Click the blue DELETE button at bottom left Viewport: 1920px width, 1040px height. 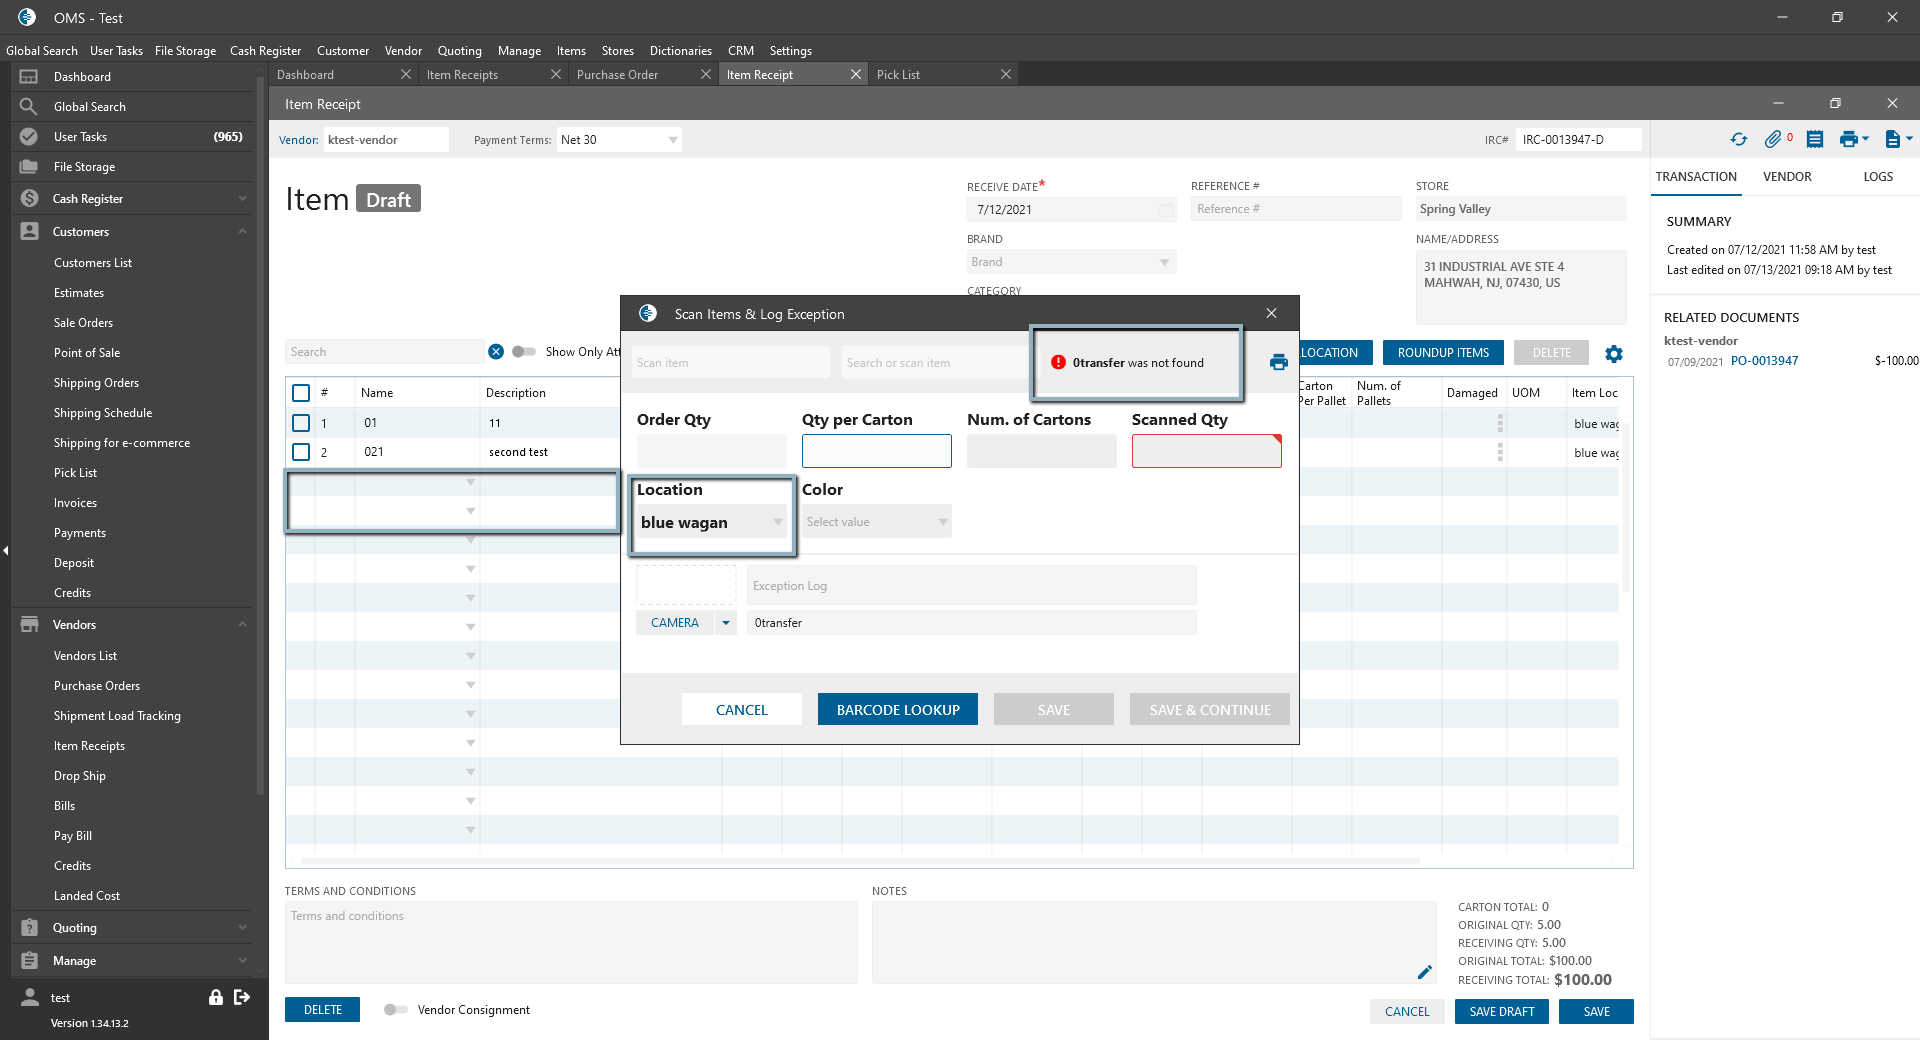(323, 1010)
